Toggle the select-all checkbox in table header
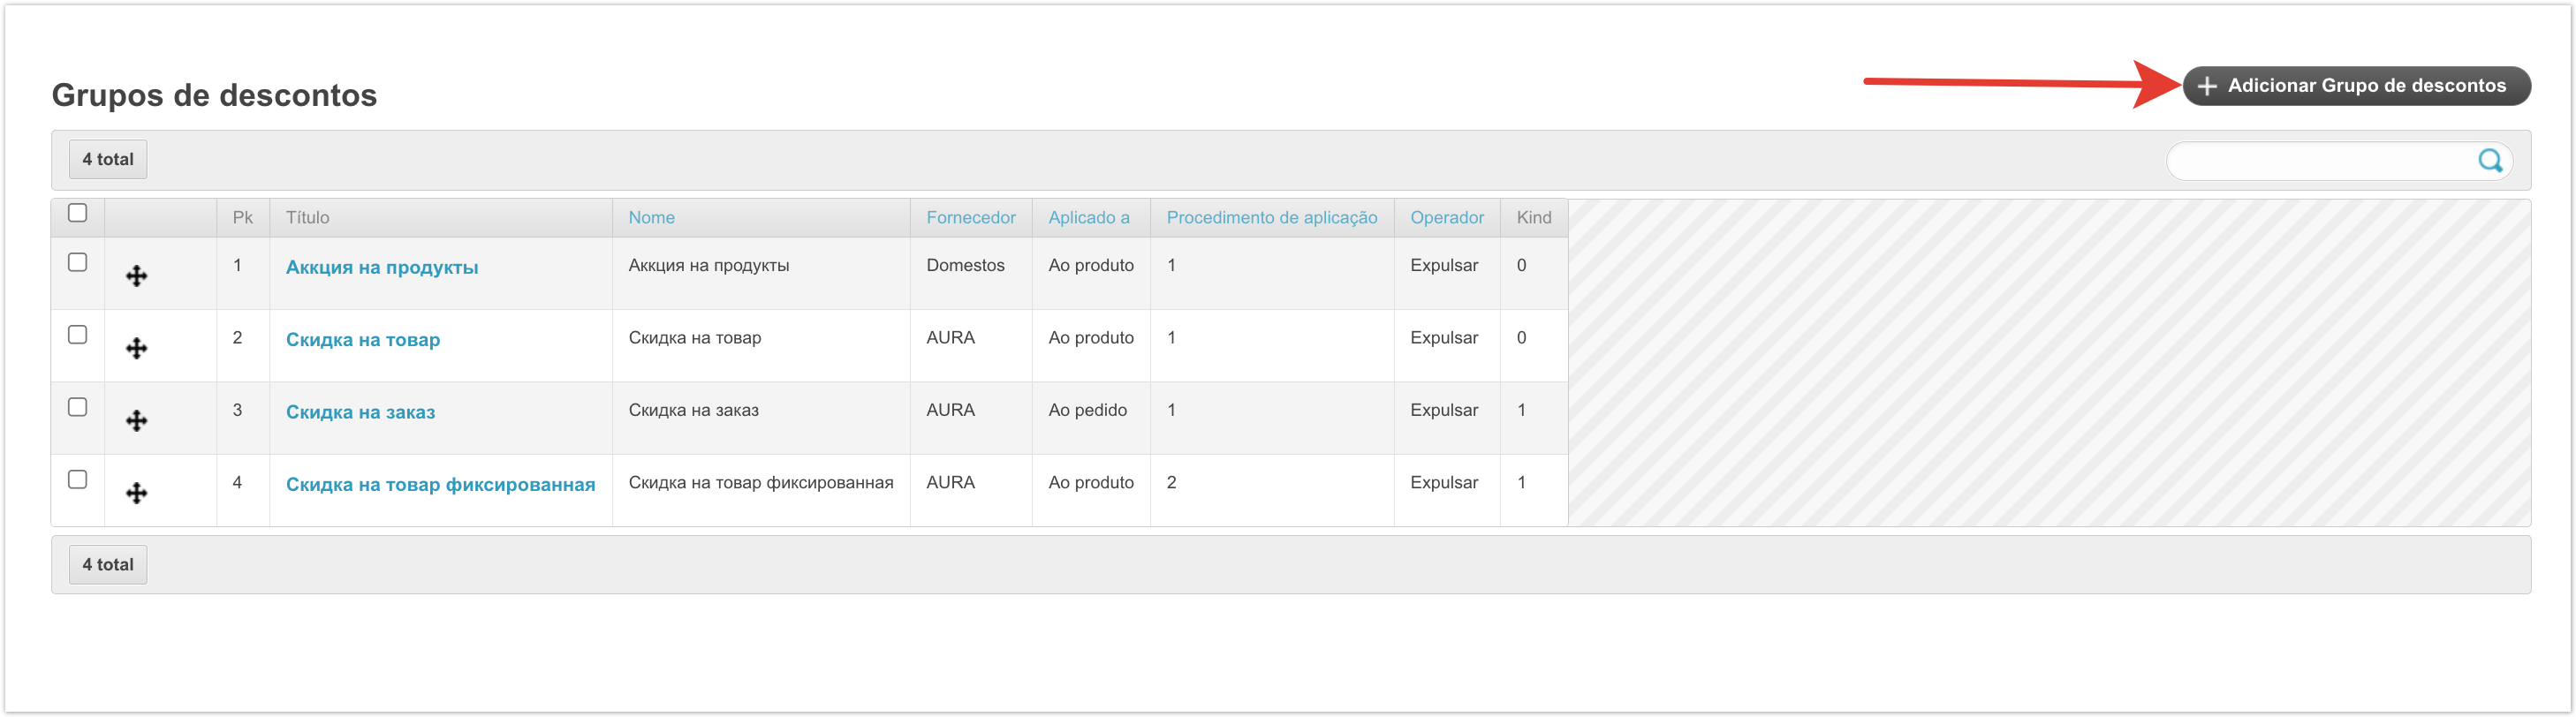Screen dimensions: 2576x717 coord(77,213)
